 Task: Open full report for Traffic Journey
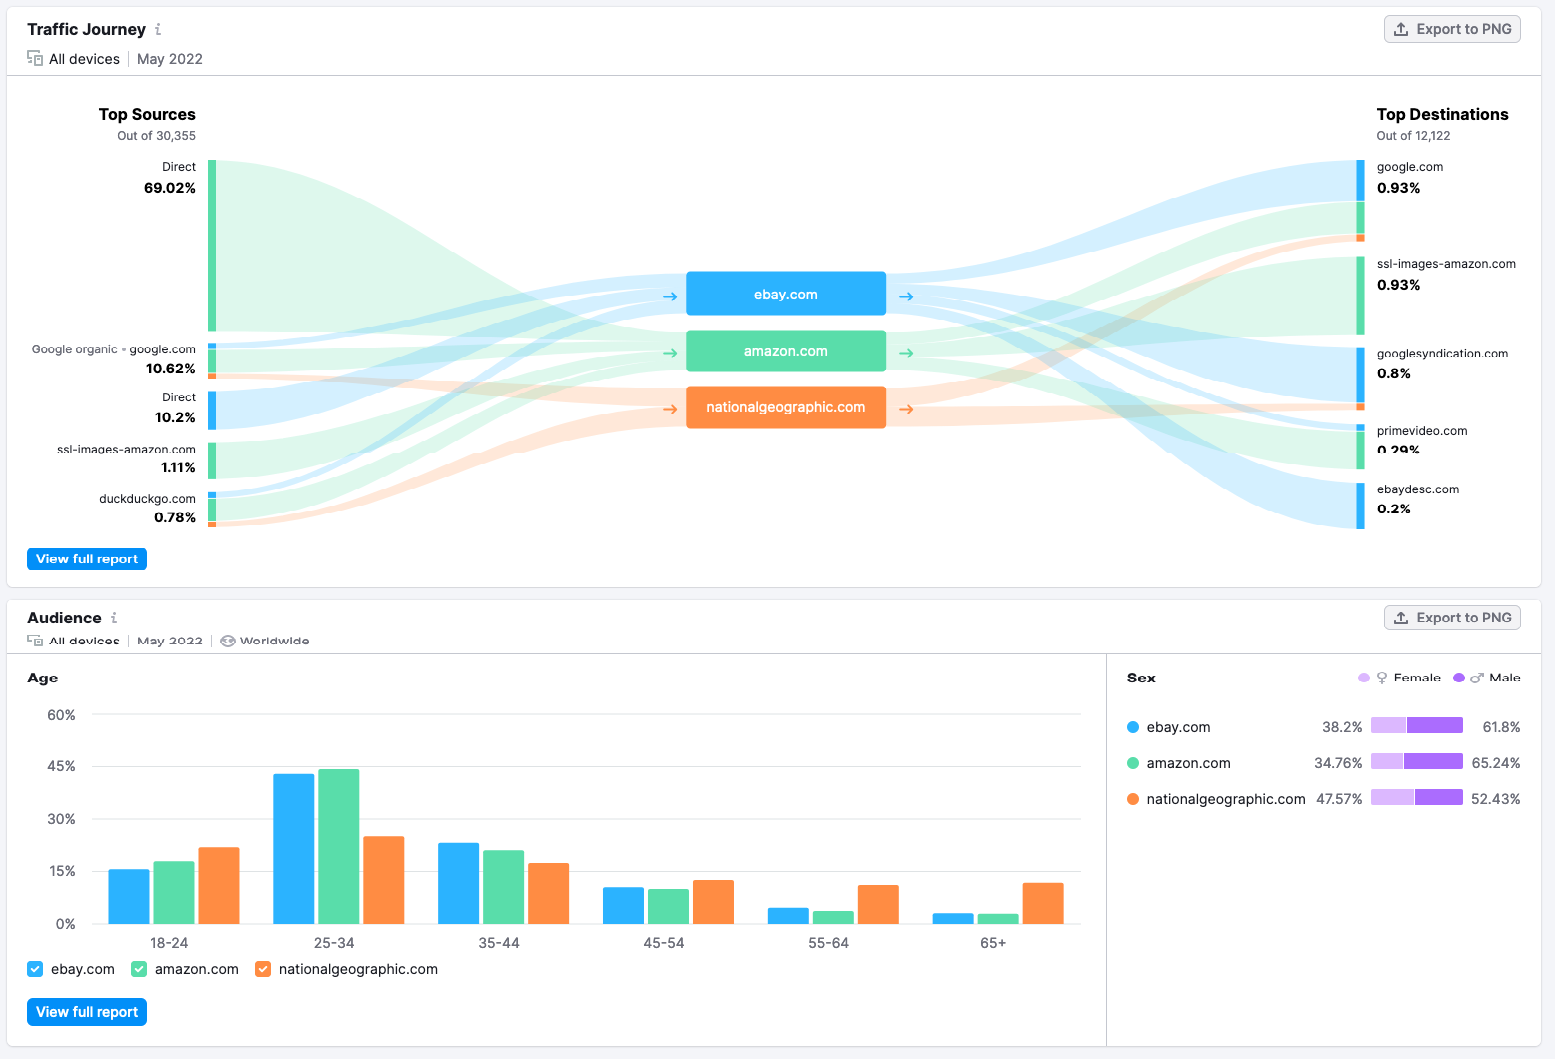point(87,559)
